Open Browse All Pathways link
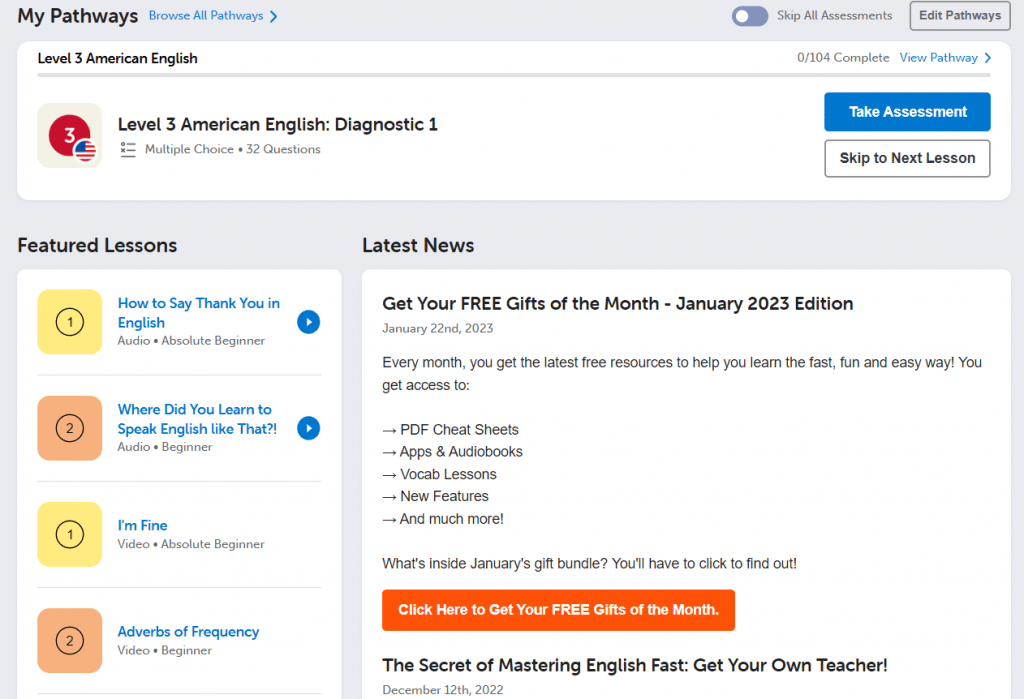 (x=206, y=16)
